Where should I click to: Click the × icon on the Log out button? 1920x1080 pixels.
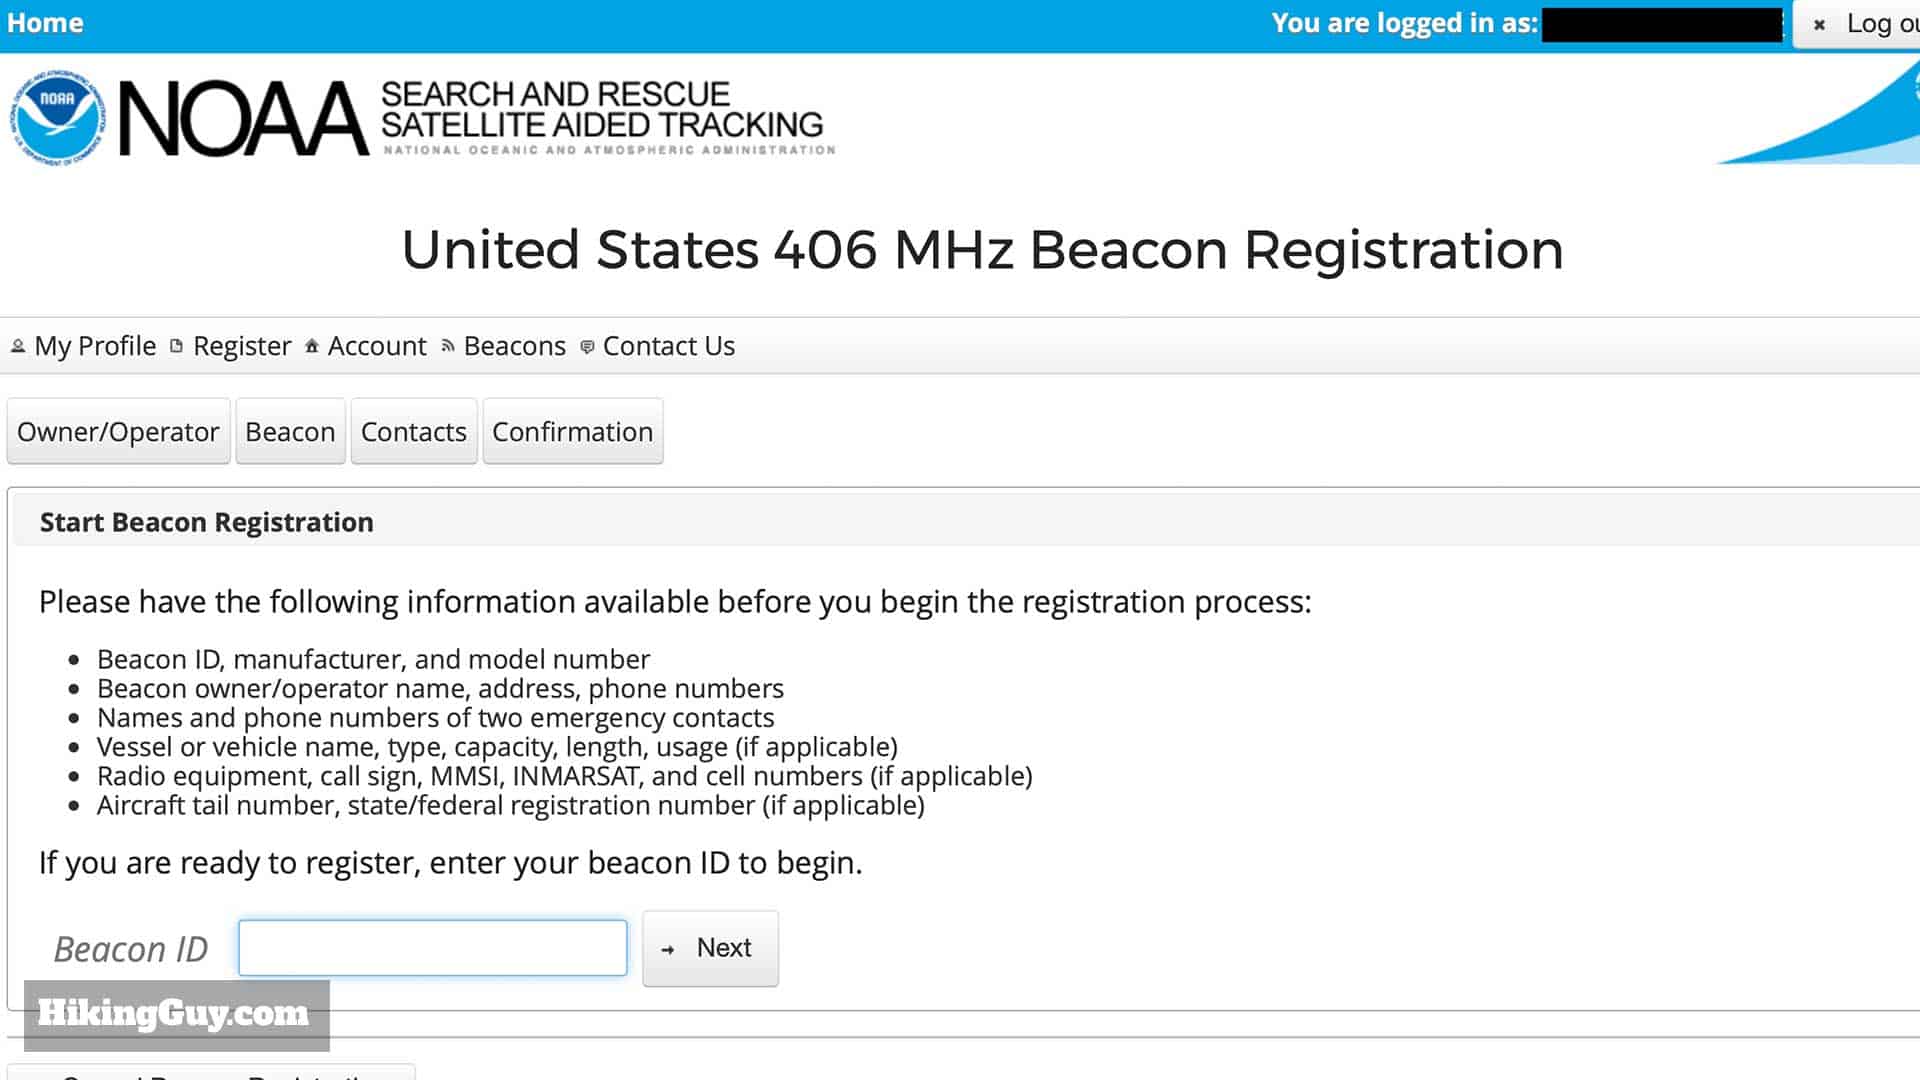click(1820, 24)
